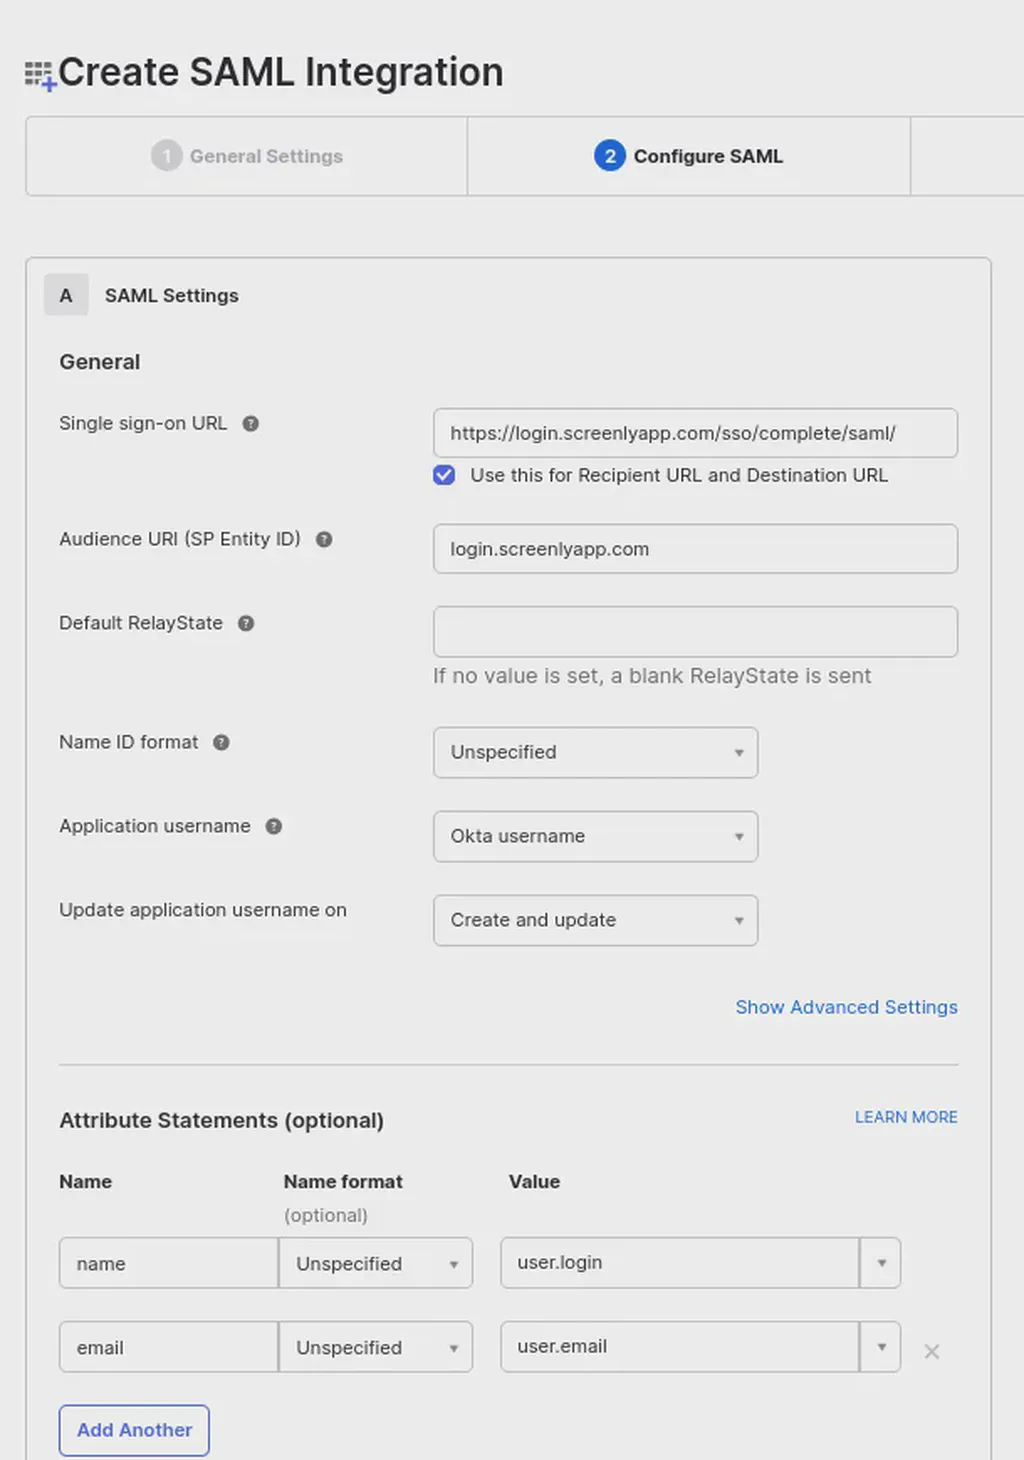
Task: Open the Application username help tooltip
Action: (x=273, y=826)
